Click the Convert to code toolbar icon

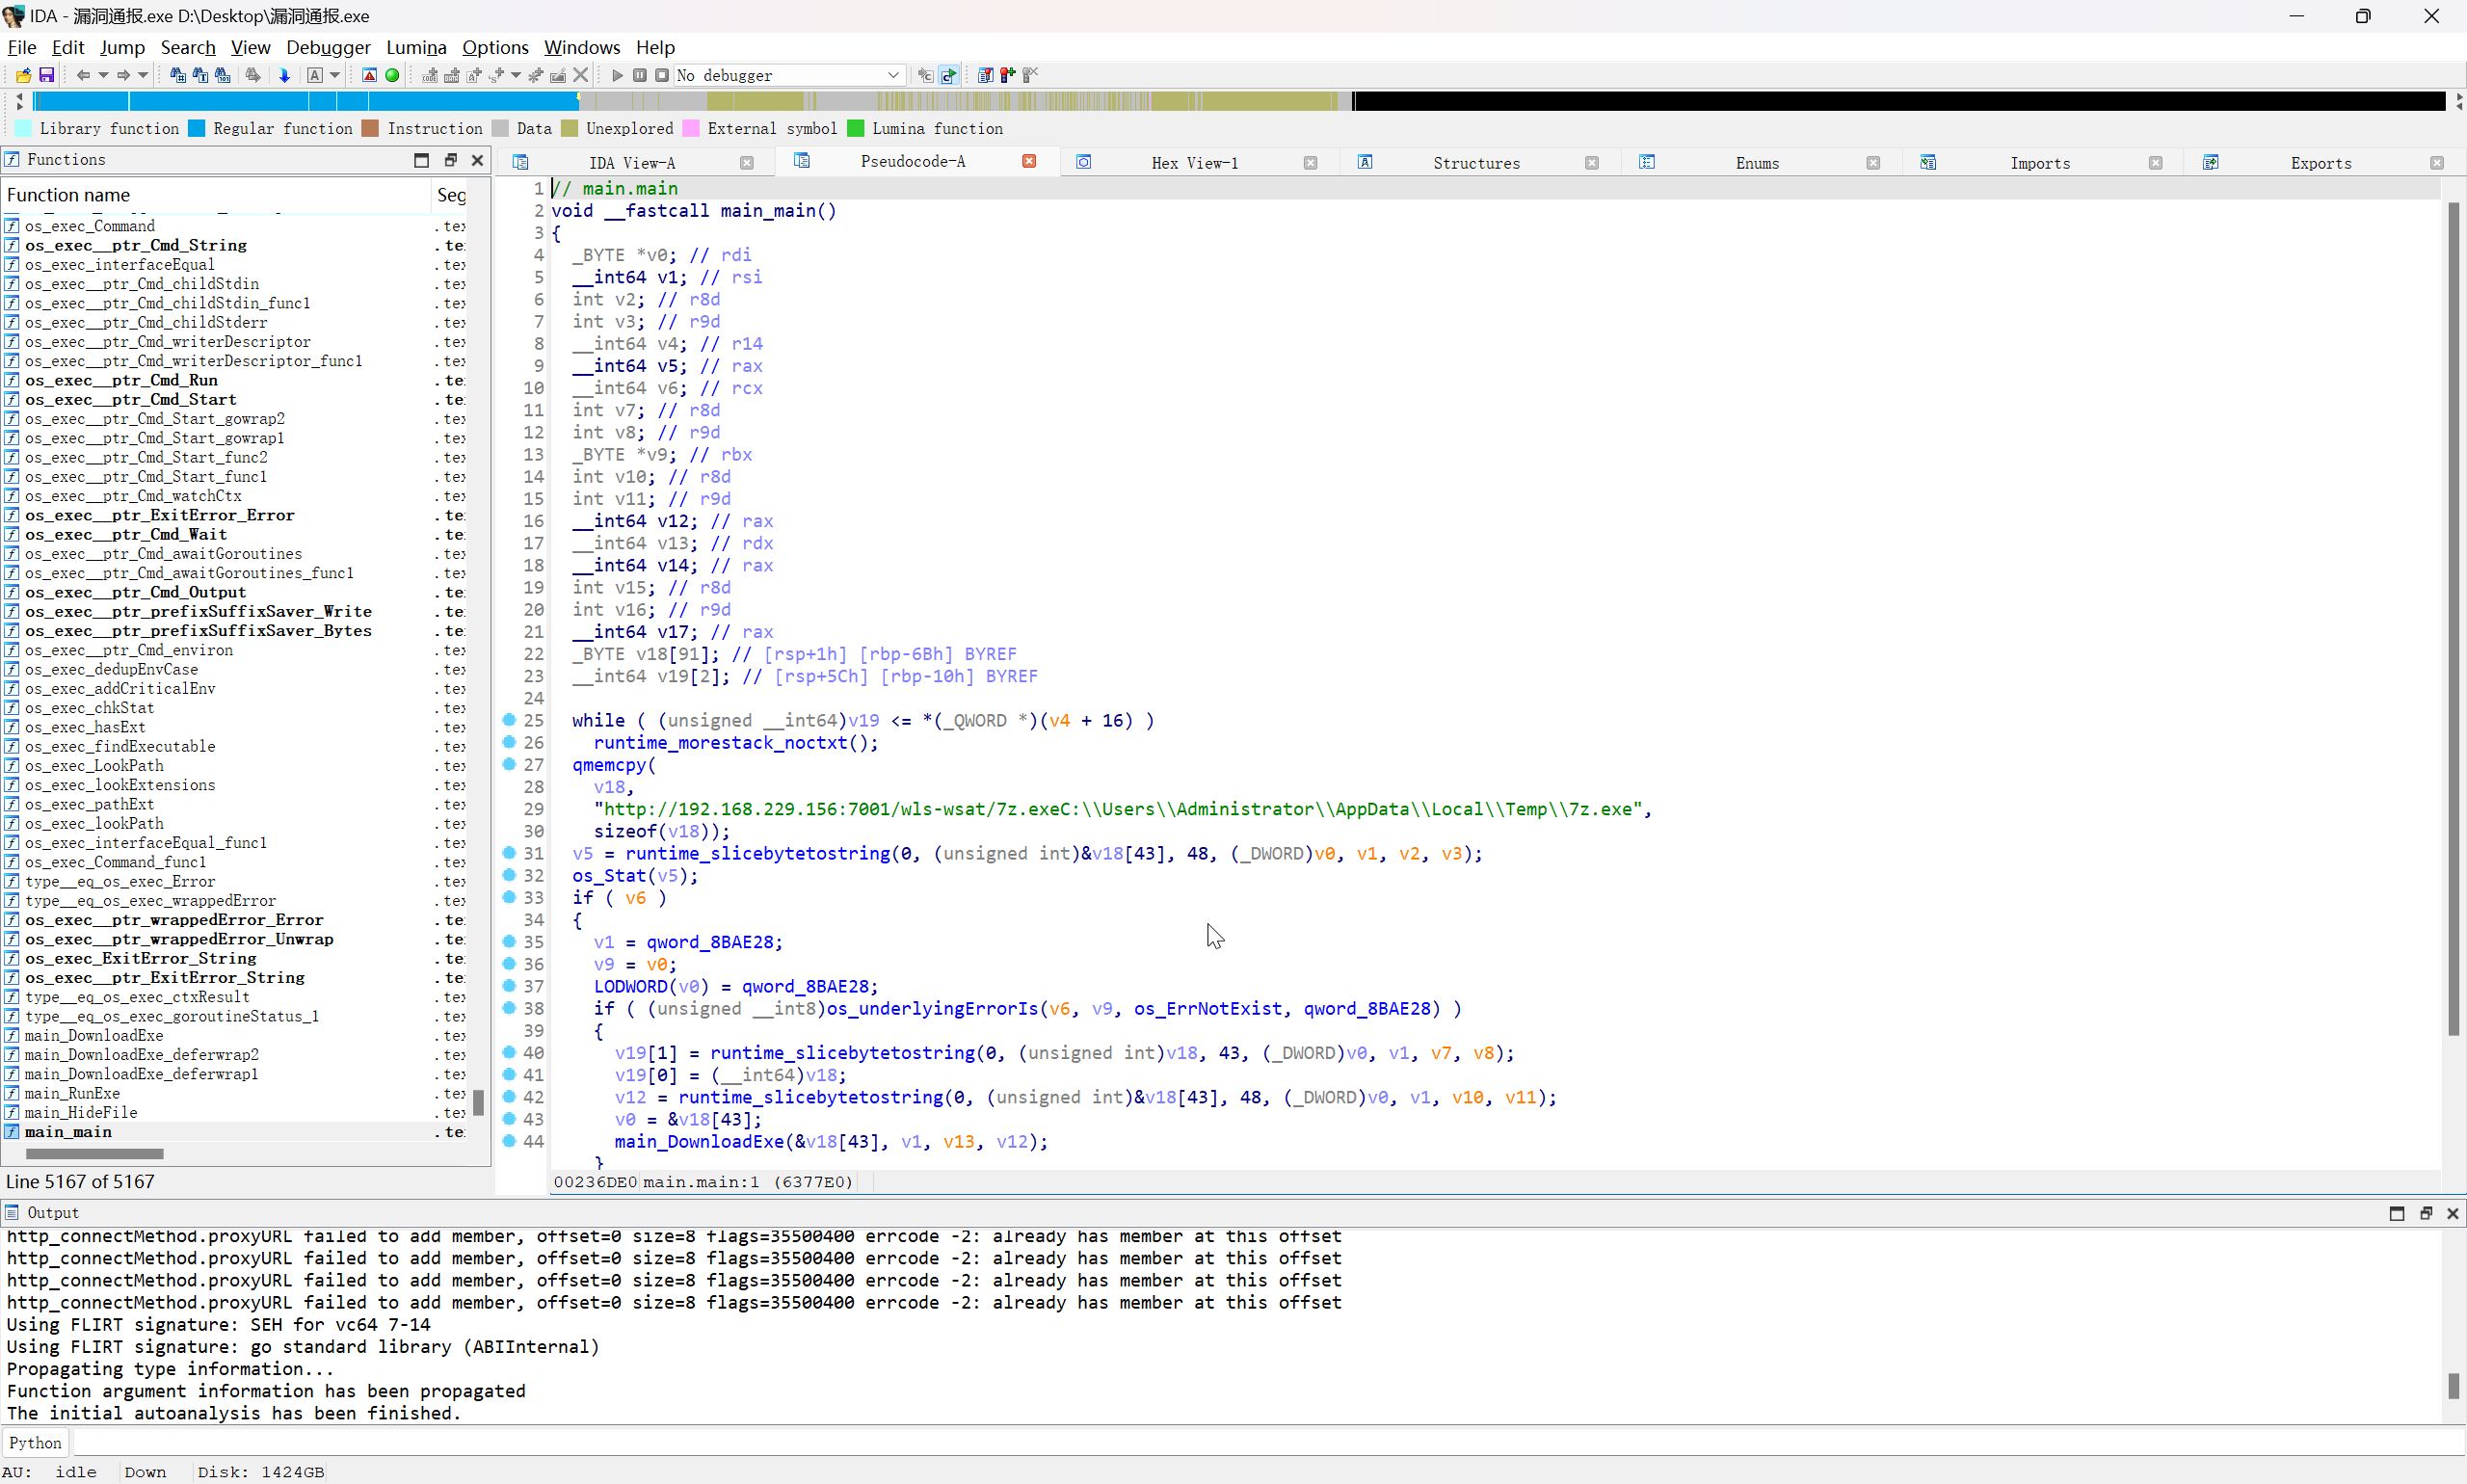click(430, 75)
